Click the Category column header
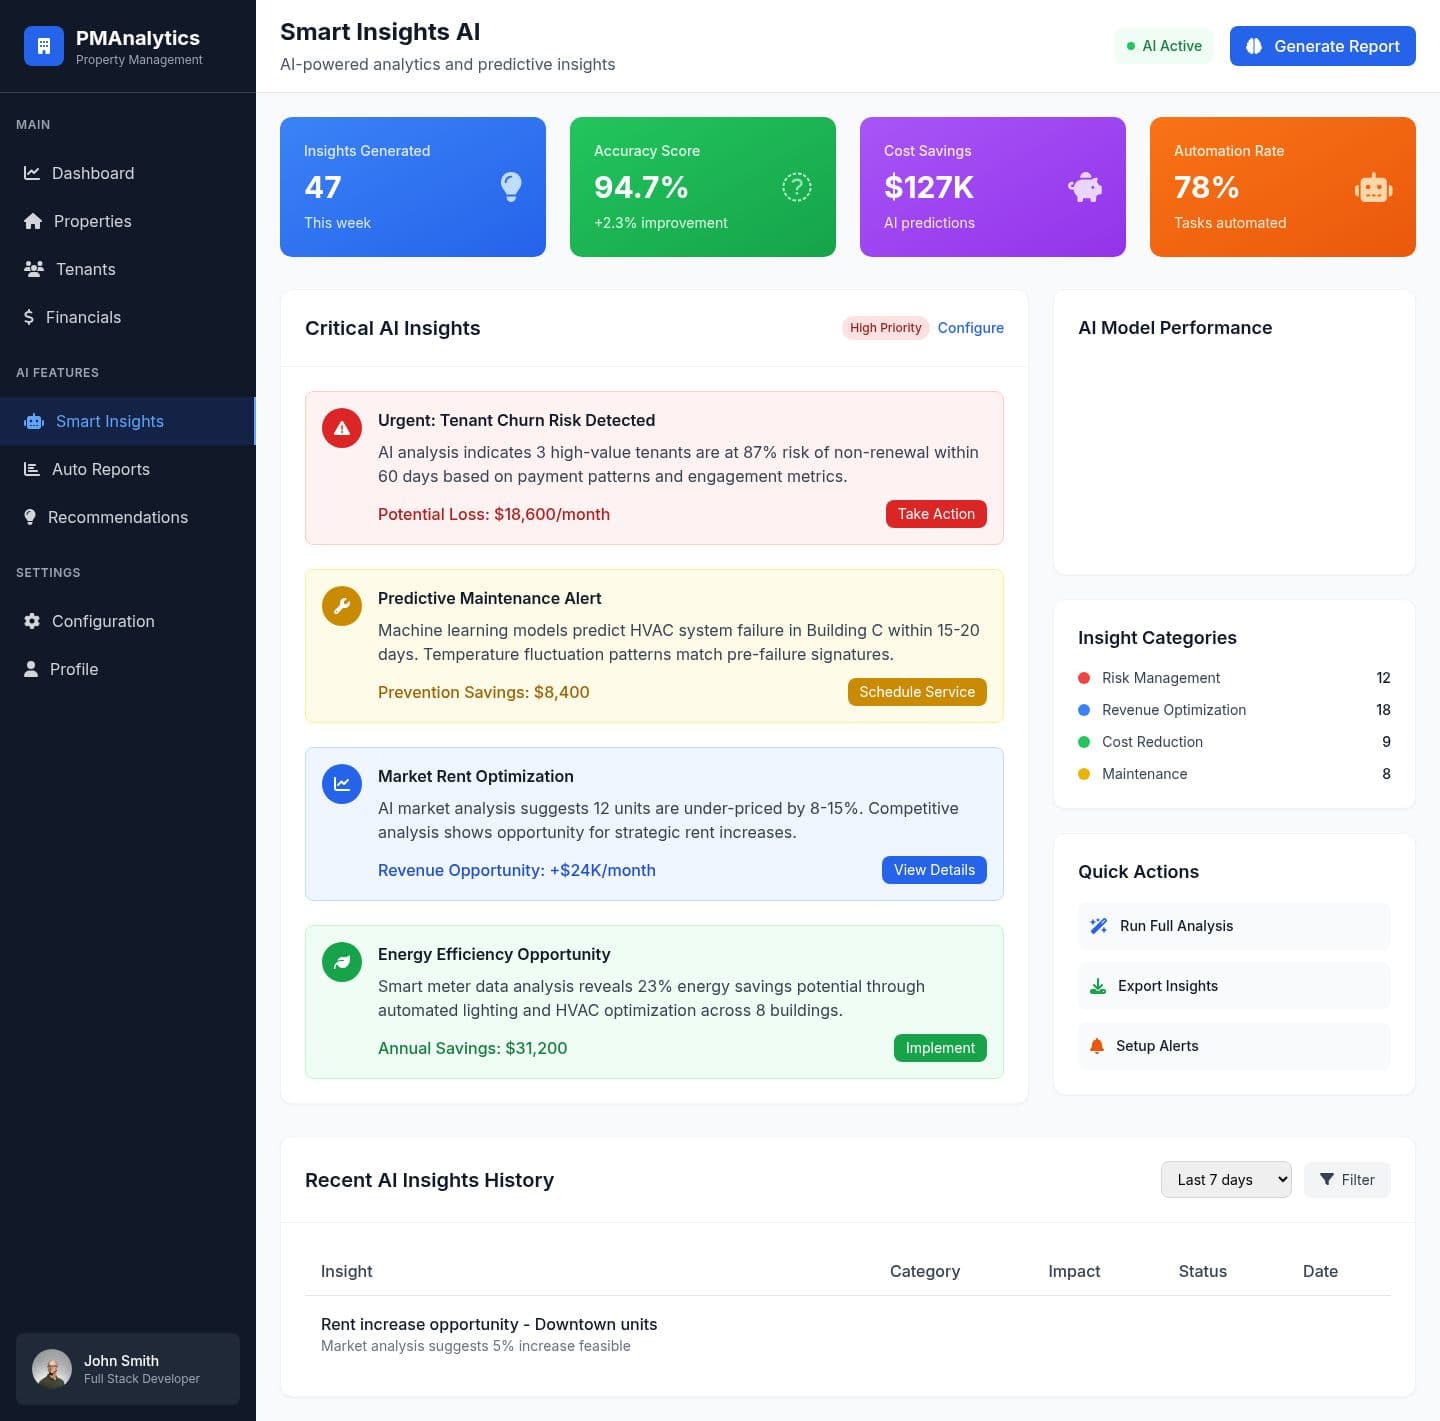 [x=925, y=1271]
